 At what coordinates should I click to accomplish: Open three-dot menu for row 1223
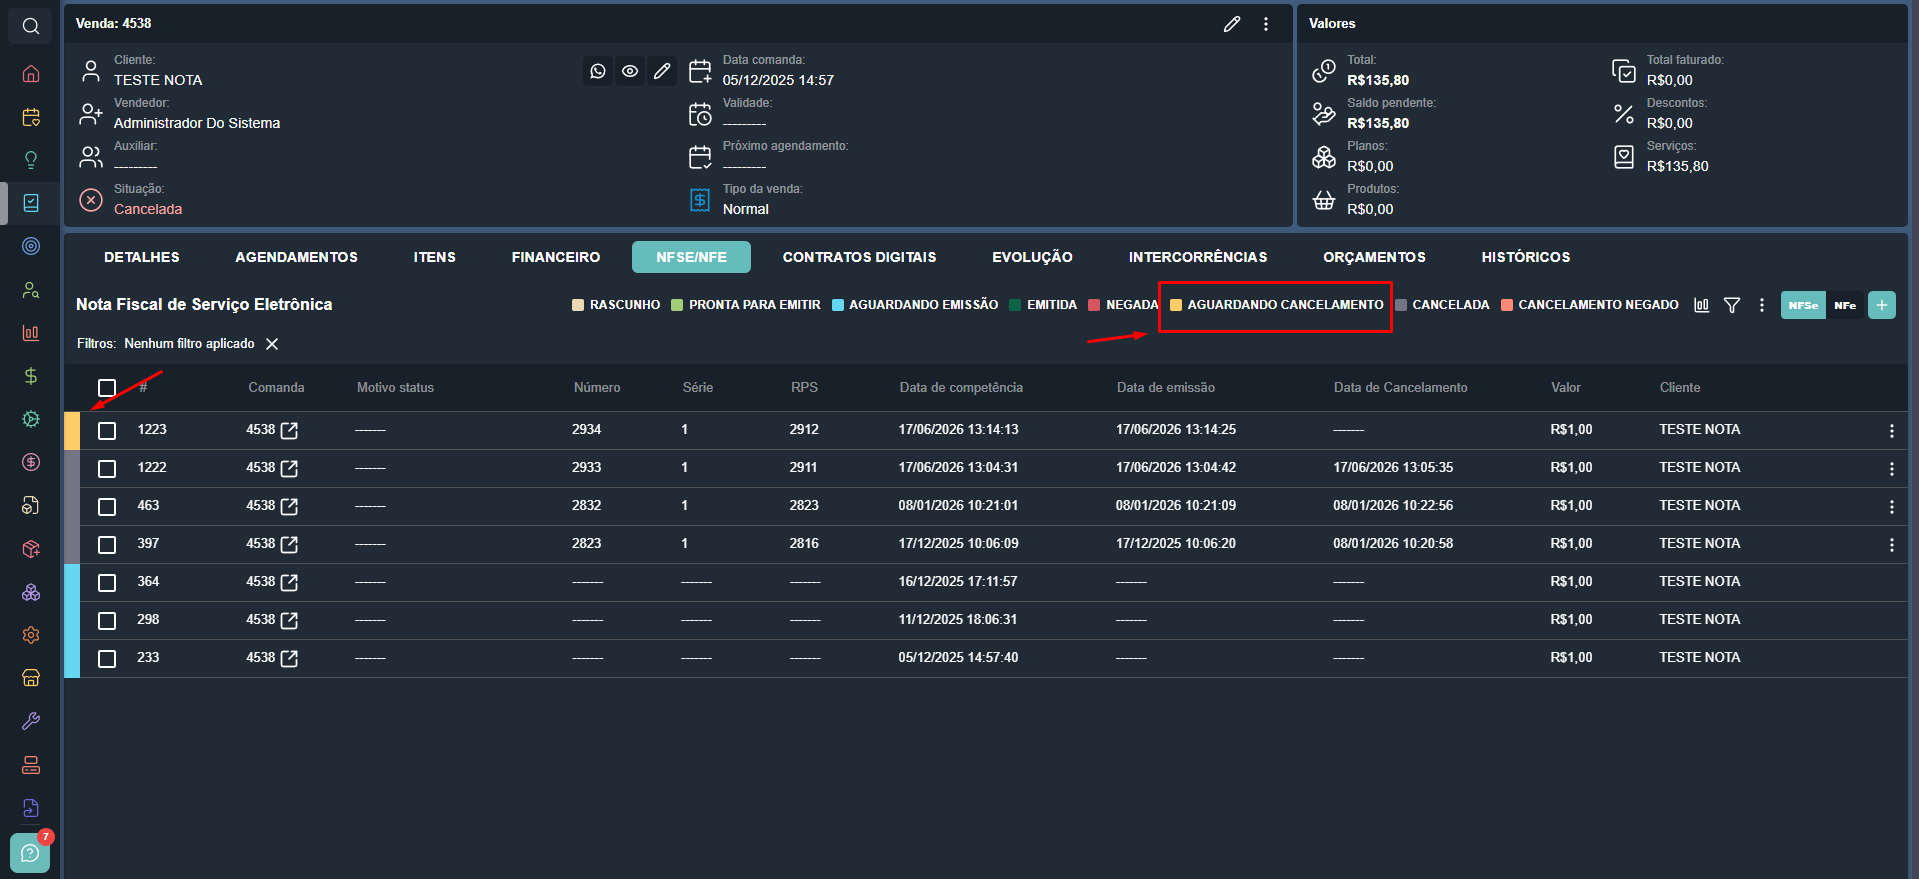1891,430
